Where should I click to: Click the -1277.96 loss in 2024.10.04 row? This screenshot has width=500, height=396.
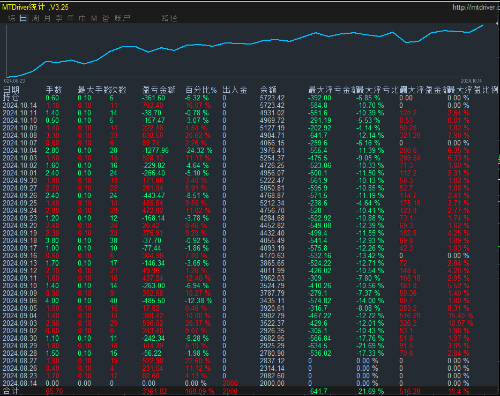[x=156, y=150]
